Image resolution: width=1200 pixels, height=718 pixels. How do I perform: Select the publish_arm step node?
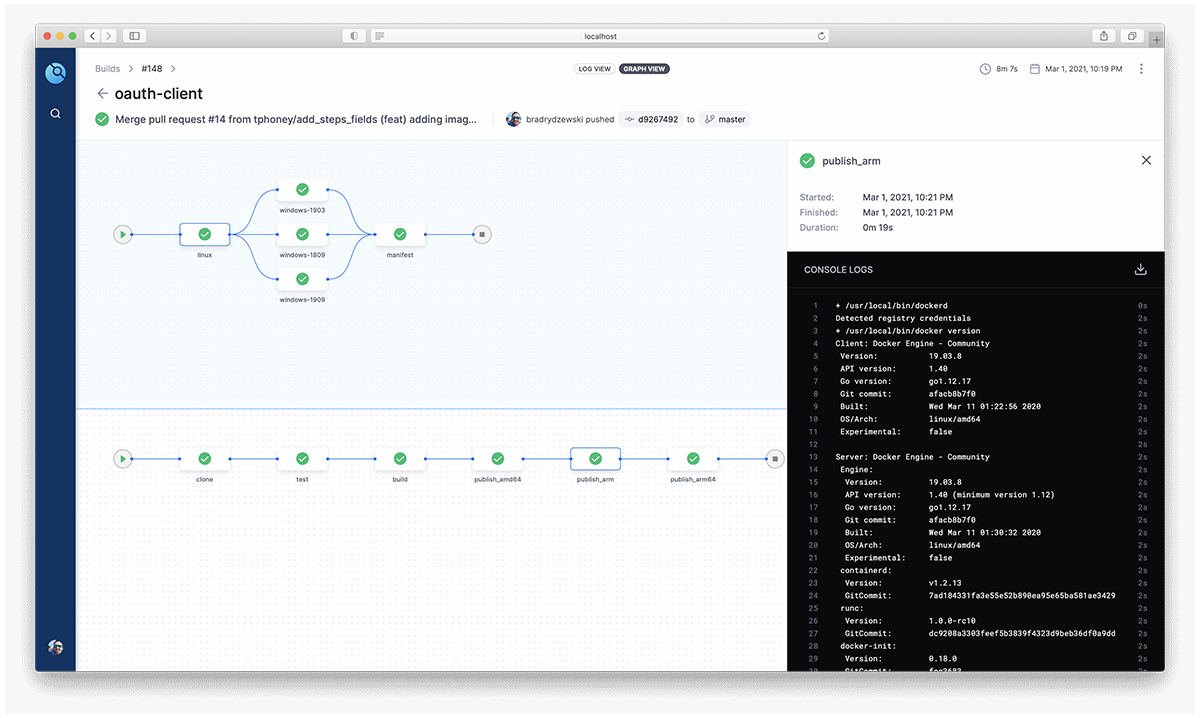pyautogui.click(x=595, y=458)
